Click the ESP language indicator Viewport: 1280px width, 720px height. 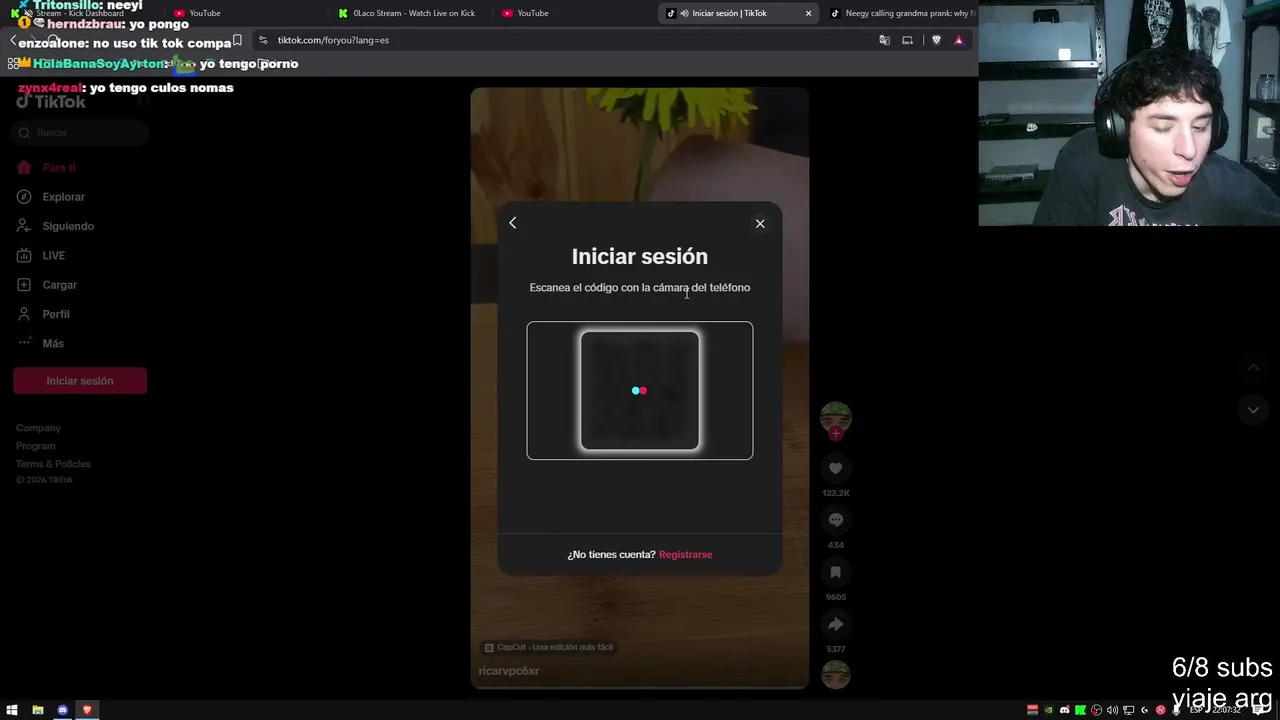tap(1196, 710)
